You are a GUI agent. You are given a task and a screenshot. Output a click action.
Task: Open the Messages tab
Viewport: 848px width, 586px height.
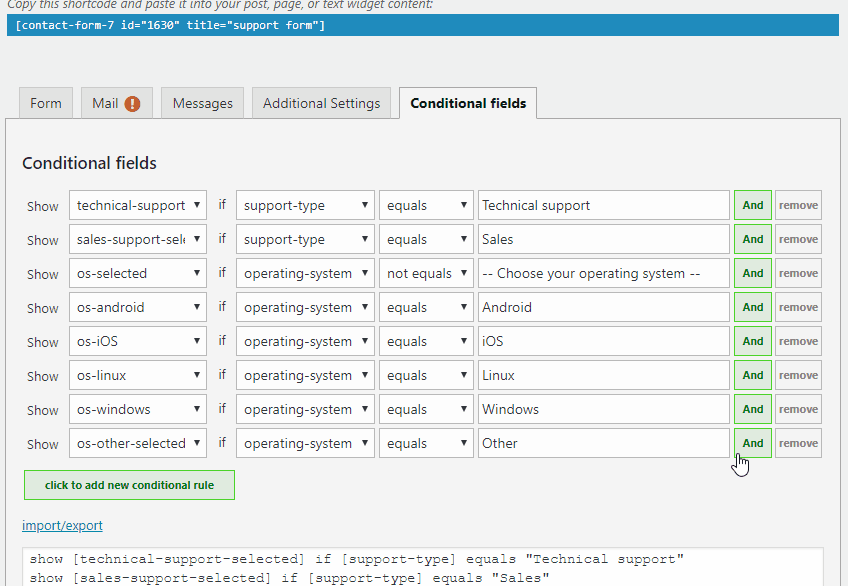pos(202,103)
